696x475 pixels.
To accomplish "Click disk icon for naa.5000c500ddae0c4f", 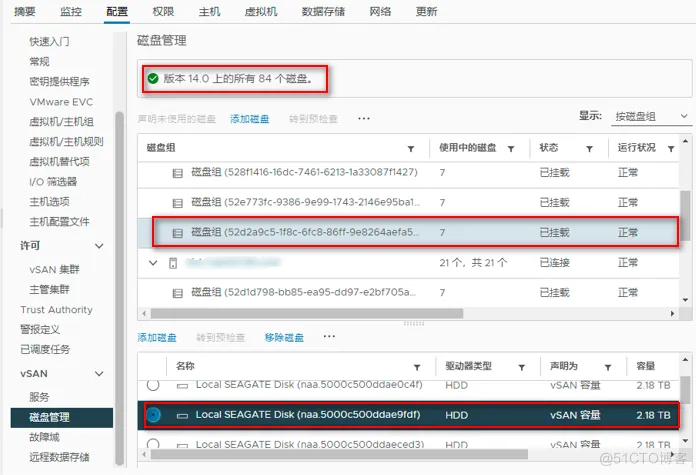I will coord(182,386).
